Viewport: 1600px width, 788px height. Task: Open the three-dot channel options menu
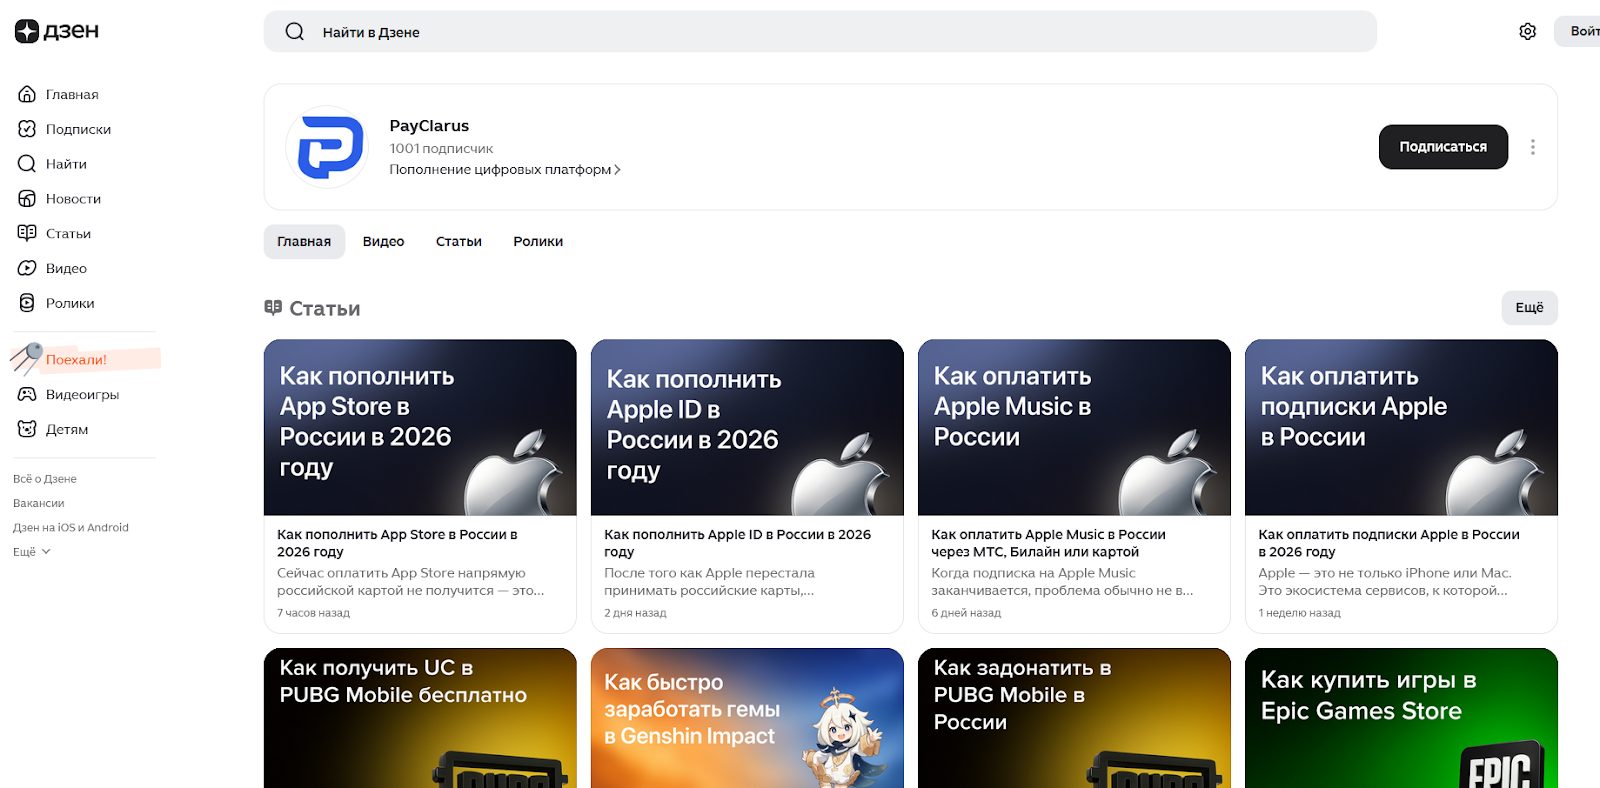tap(1532, 147)
